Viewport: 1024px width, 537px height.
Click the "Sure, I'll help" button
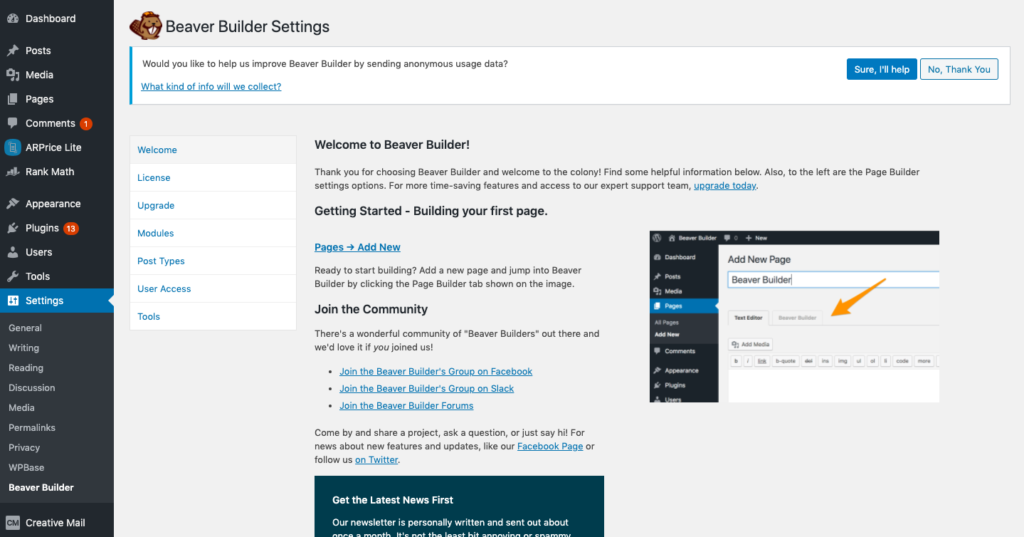click(x=882, y=69)
